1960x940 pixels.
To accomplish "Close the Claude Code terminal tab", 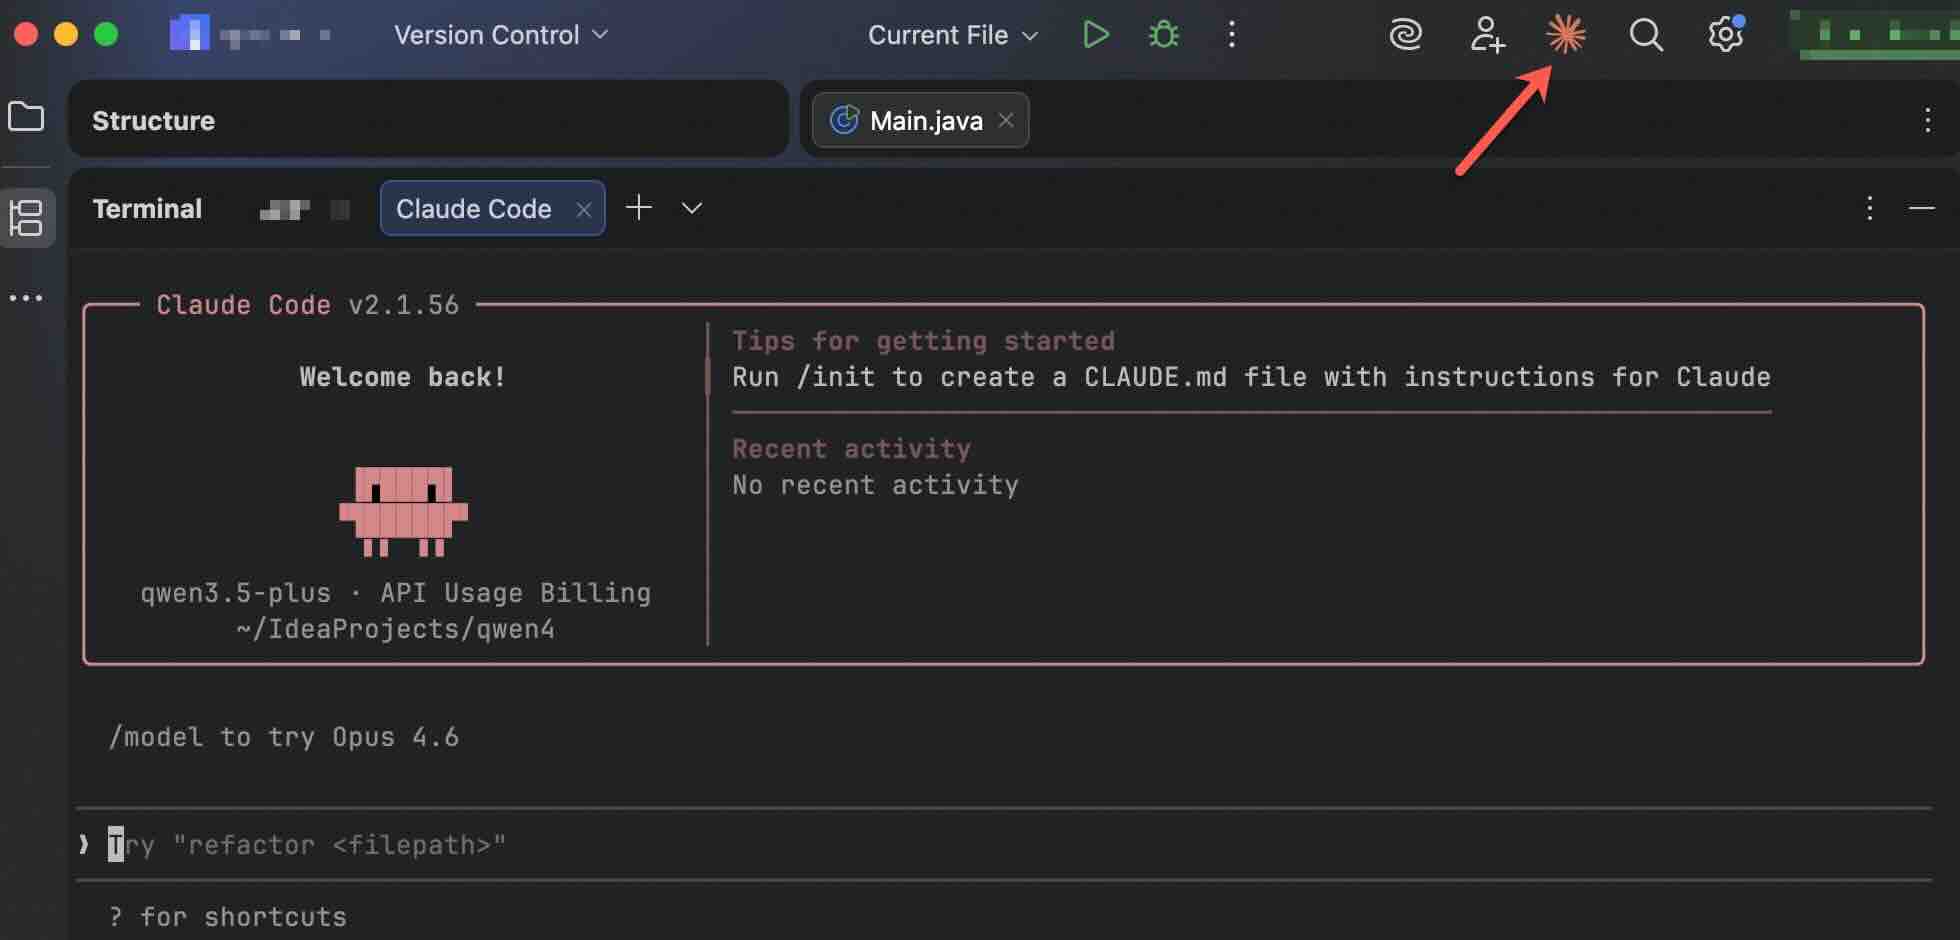I will [x=584, y=209].
